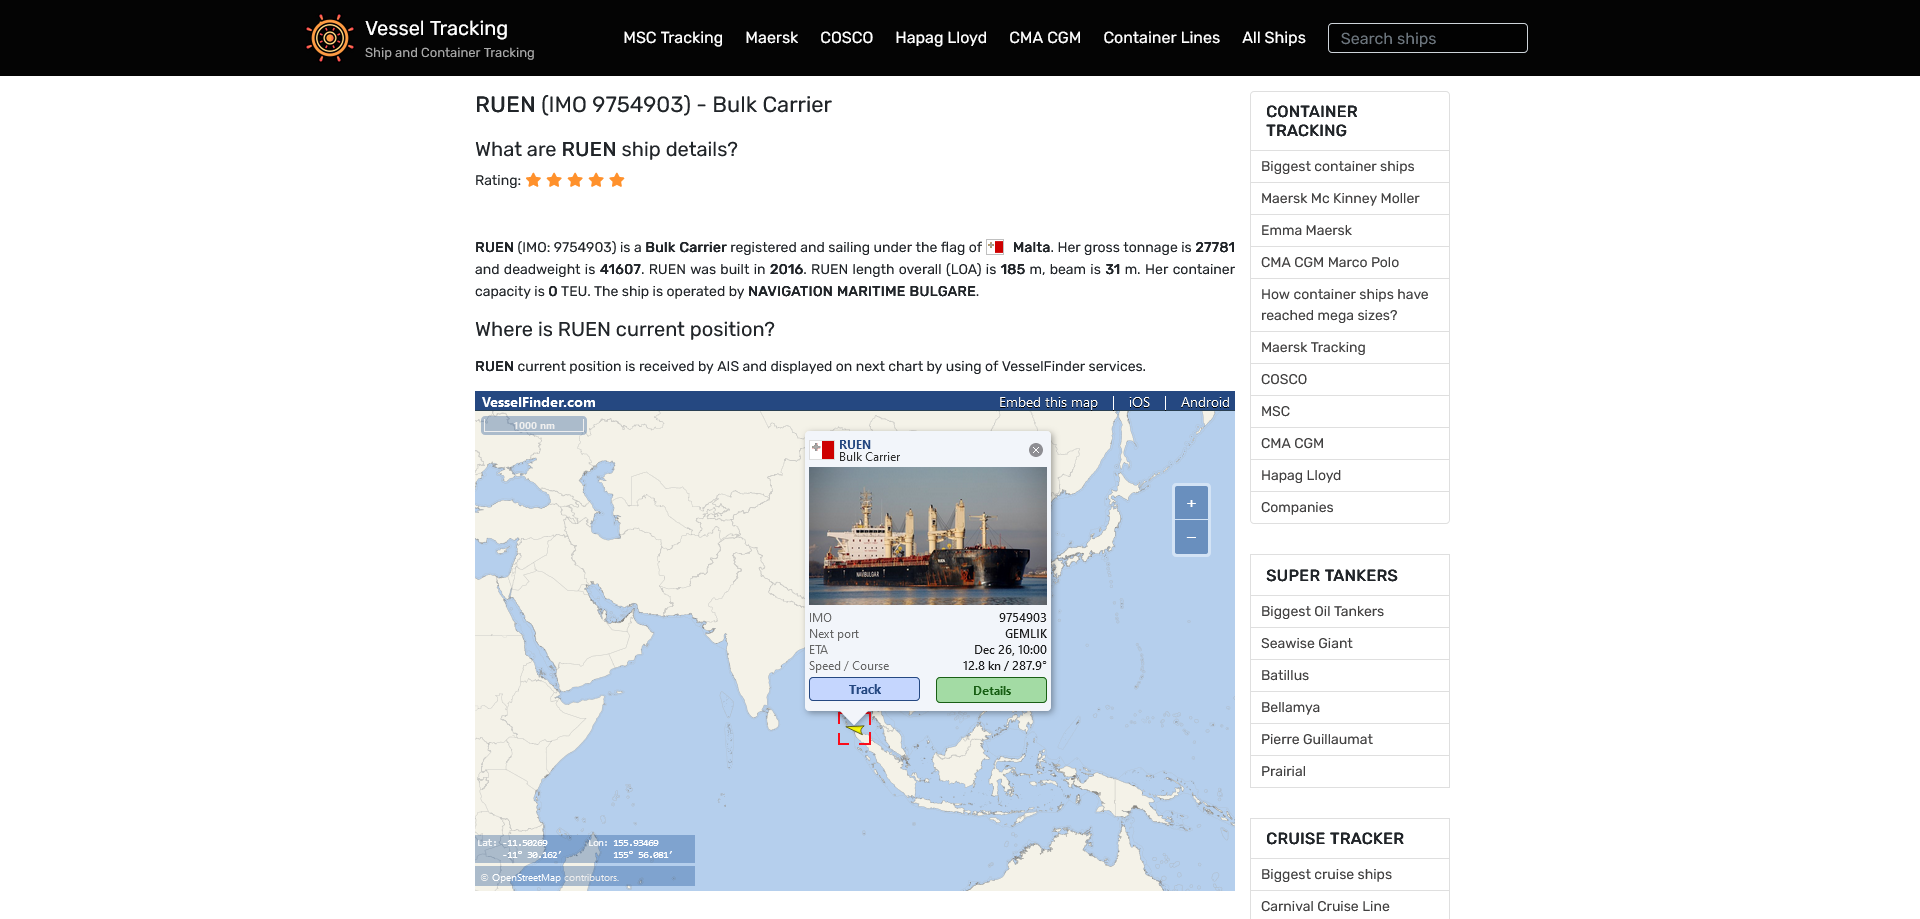Open Hapag Lloyd in the top navigation

941,38
